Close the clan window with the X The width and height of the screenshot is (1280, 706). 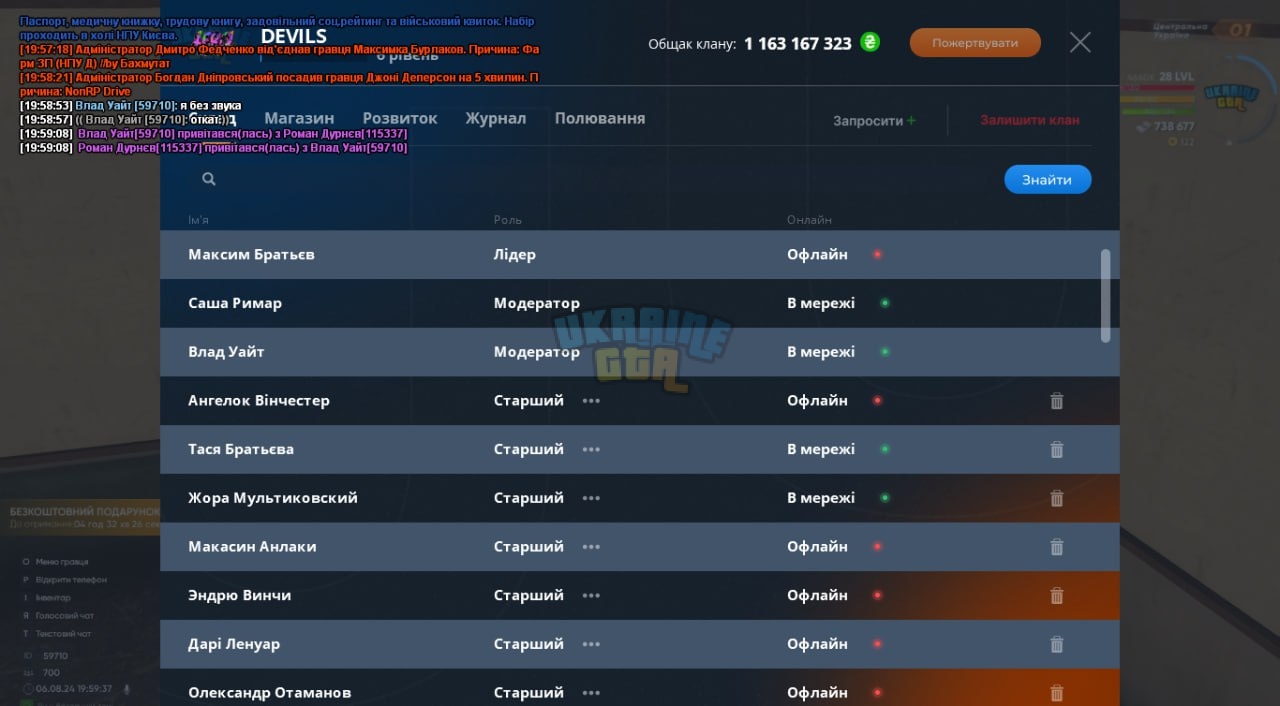(x=1080, y=42)
